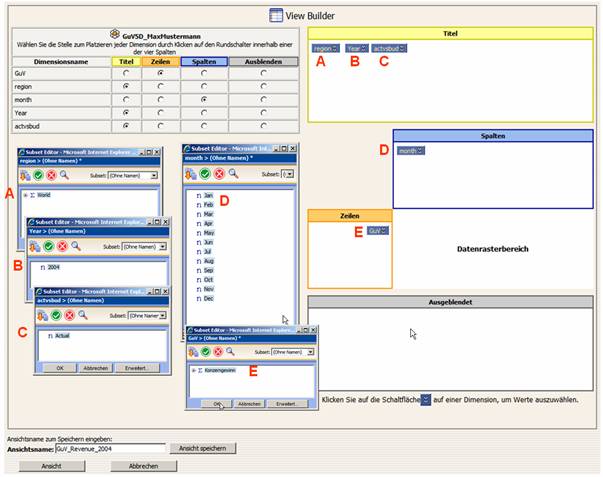Expand the World tree node
603x477 pixels.
click(x=25, y=195)
